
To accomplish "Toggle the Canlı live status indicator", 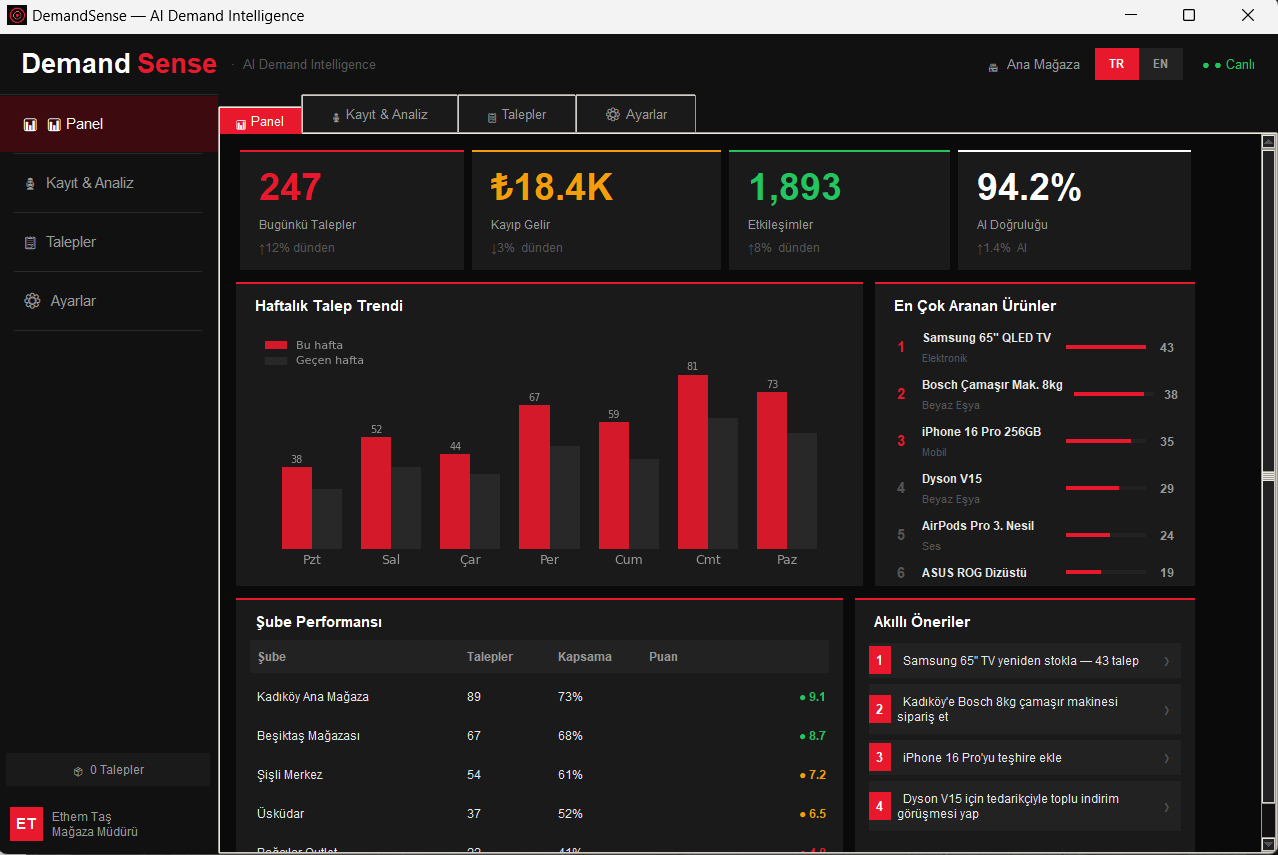I will [1229, 63].
